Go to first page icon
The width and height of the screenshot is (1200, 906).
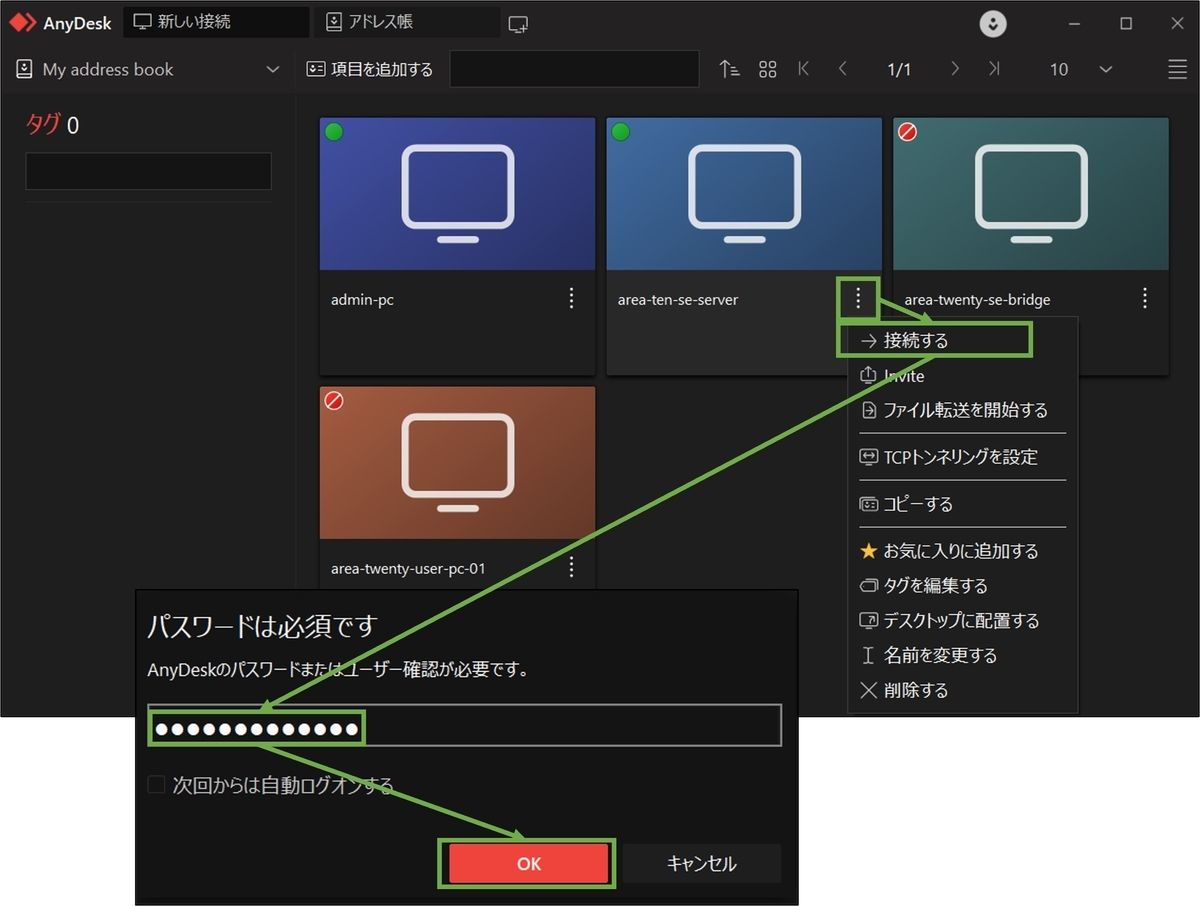[804, 69]
